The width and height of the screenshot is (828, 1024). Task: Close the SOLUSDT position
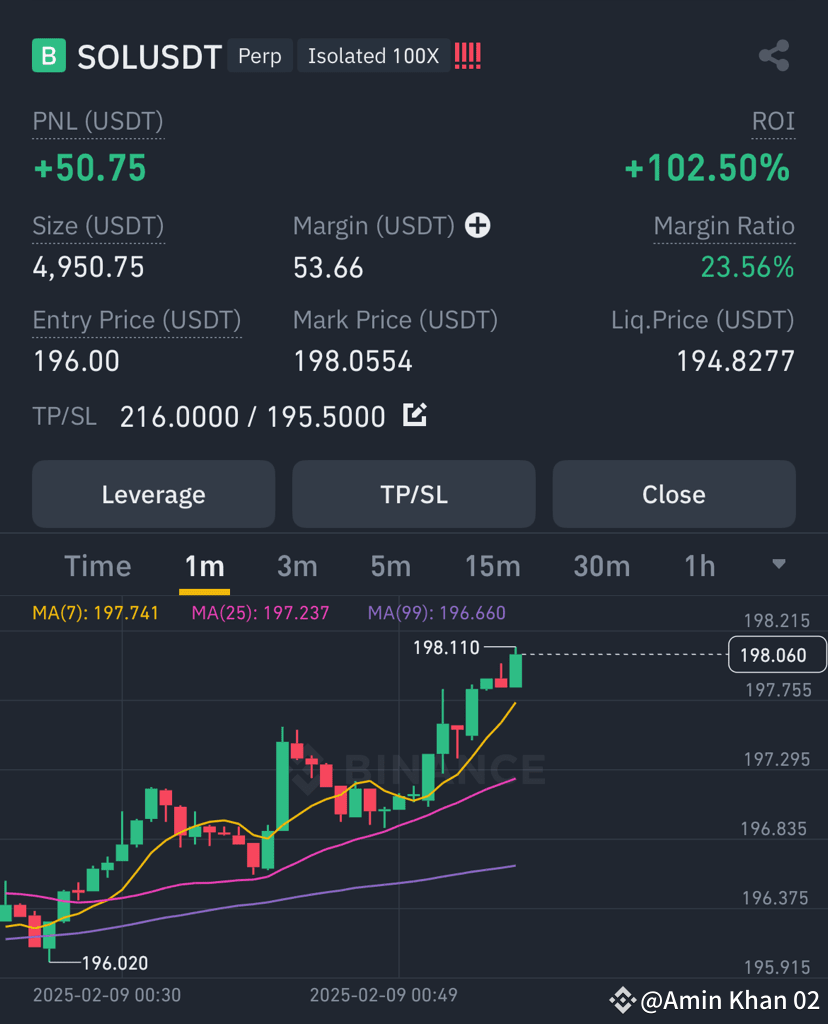[674, 494]
